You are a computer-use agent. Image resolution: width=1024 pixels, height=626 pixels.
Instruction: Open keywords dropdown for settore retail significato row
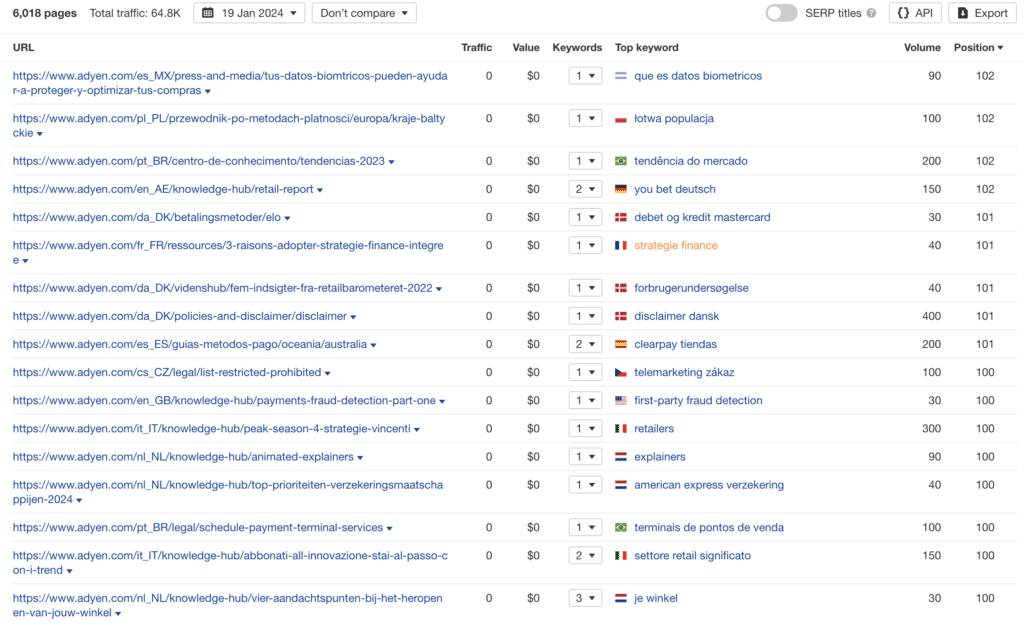585,556
